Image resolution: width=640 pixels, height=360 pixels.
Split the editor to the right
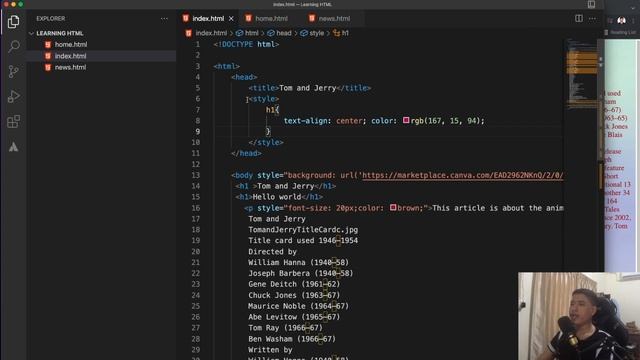click(x=579, y=18)
